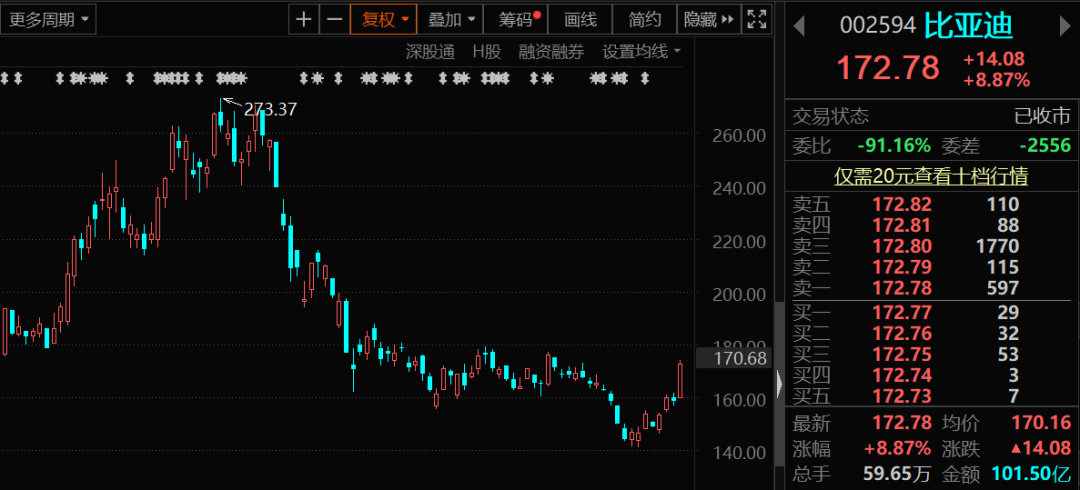Image resolution: width=1080 pixels, height=490 pixels.
Task: Click the 融资融券 margin trading link
Action: pyautogui.click(x=550, y=51)
